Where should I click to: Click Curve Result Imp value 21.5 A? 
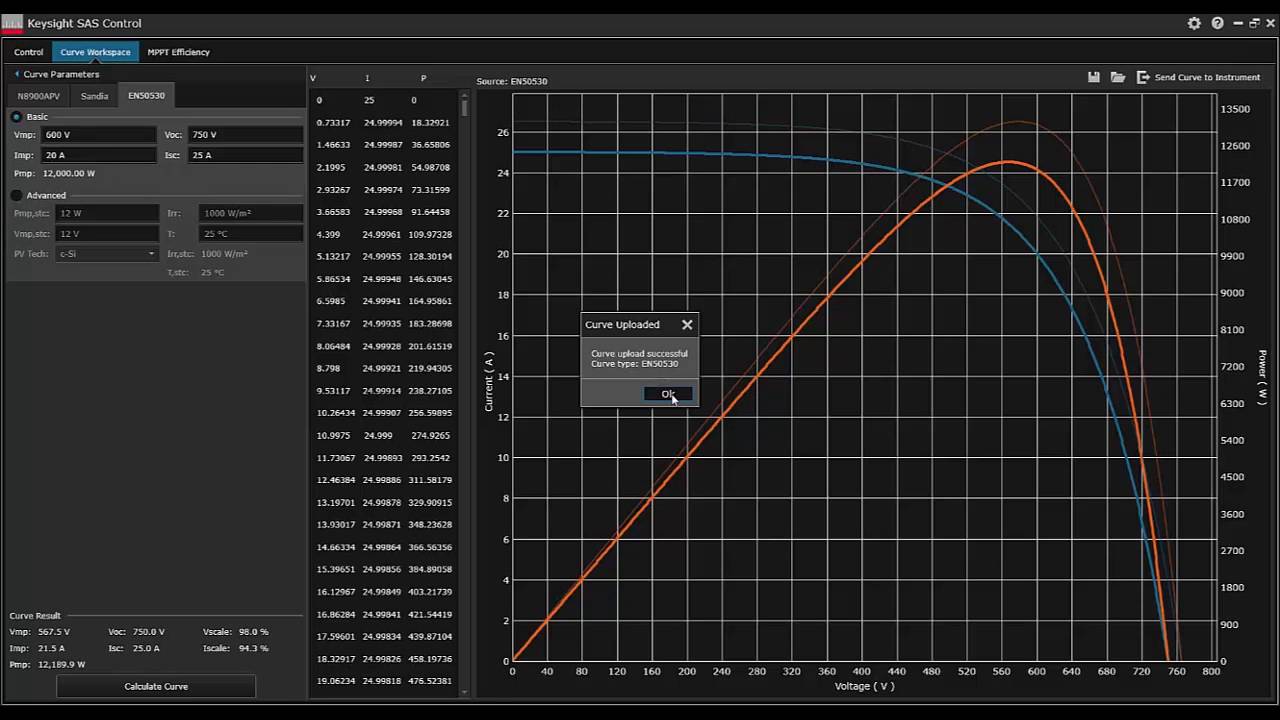tap(50, 648)
